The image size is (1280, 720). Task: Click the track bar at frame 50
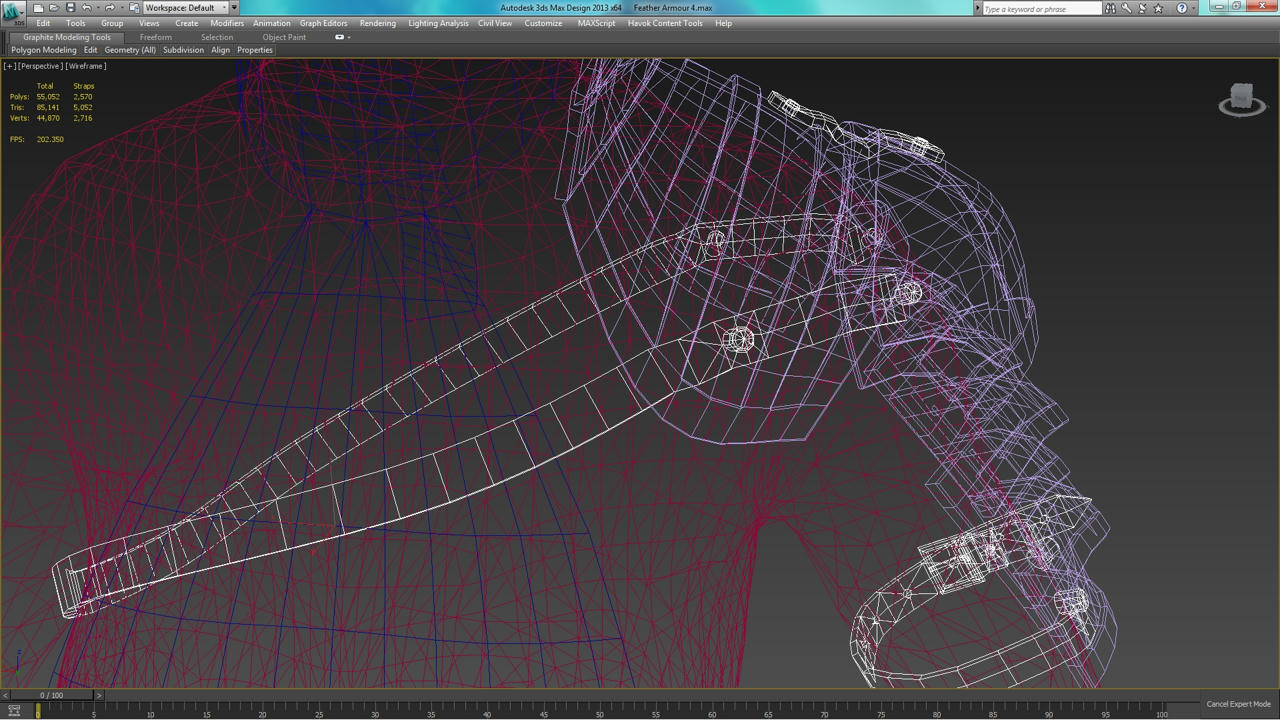(600, 710)
